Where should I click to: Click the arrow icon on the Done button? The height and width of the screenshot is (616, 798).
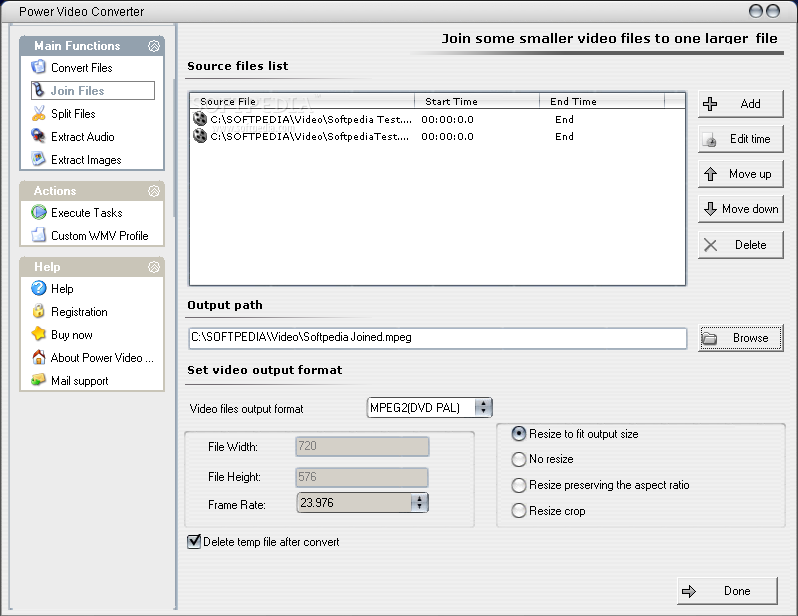[689, 591]
